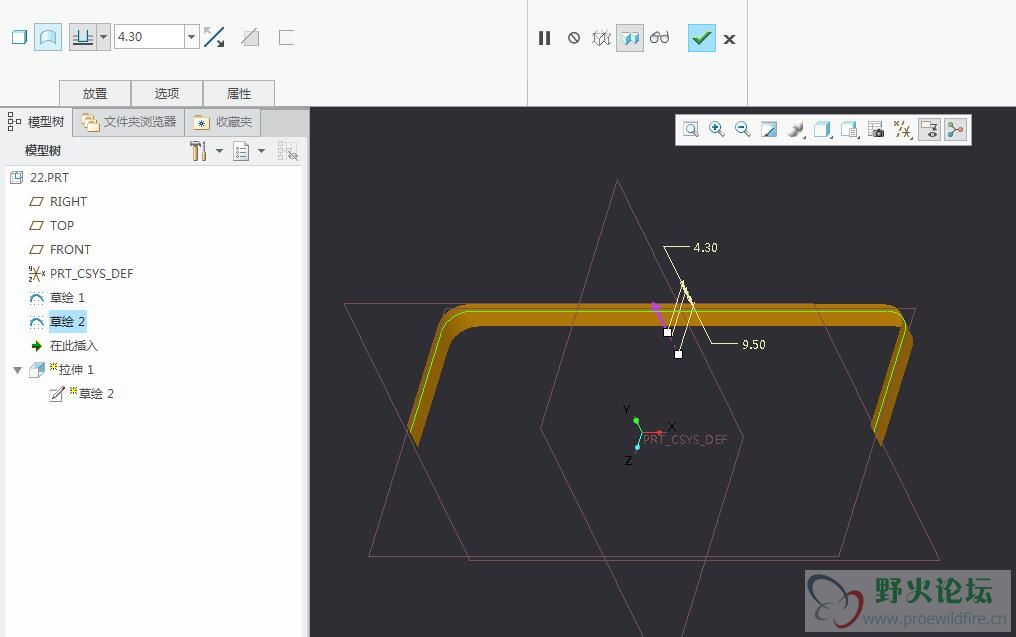Collapse the 拉伸 1 feature node
The width and height of the screenshot is (1016, 637).
coord(17,370)
